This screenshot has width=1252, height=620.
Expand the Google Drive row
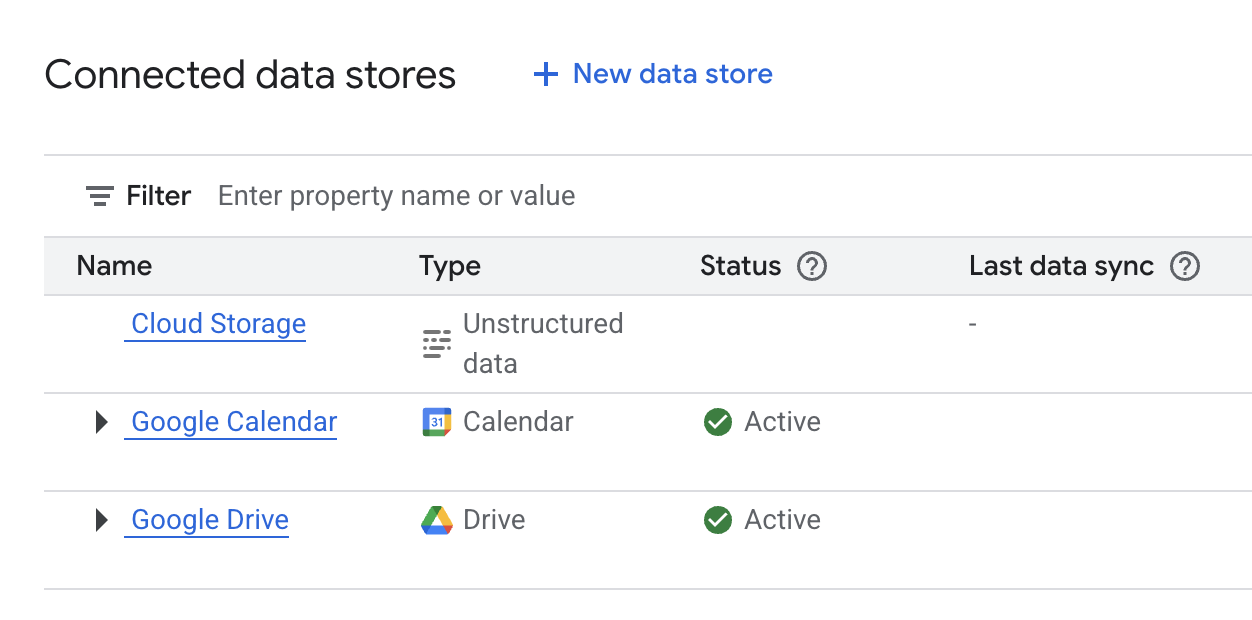pyautogui.click(x=100, y=519)
